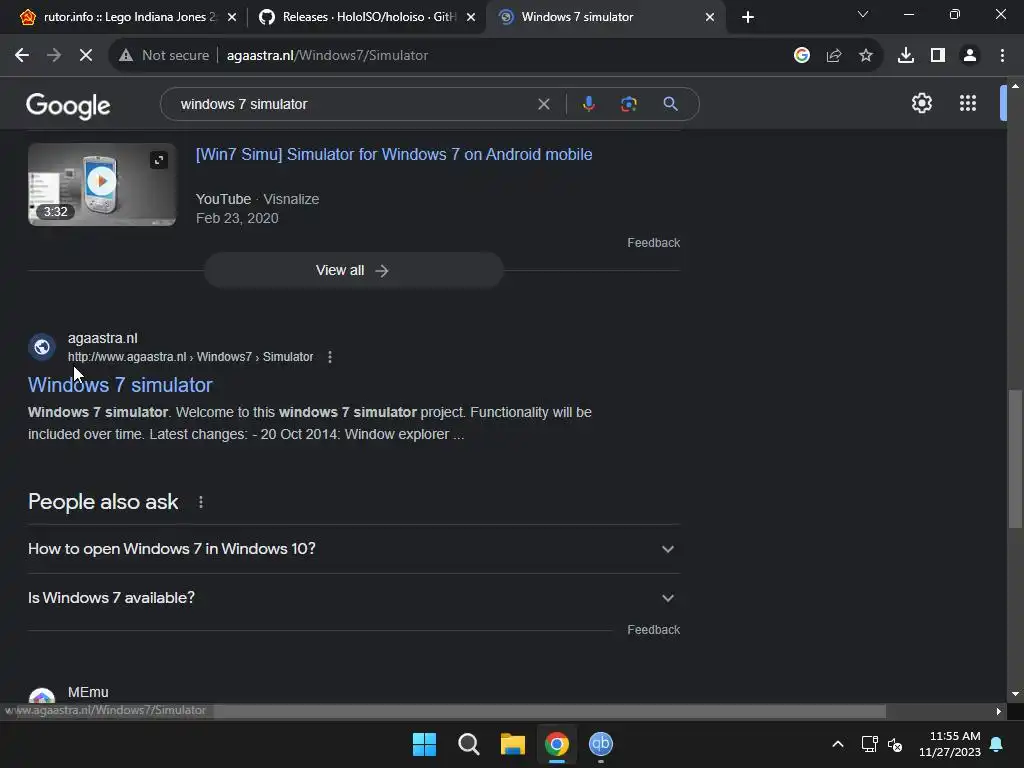Start voice search with microphone
1024x768 pixels.
tap(588, 104)
